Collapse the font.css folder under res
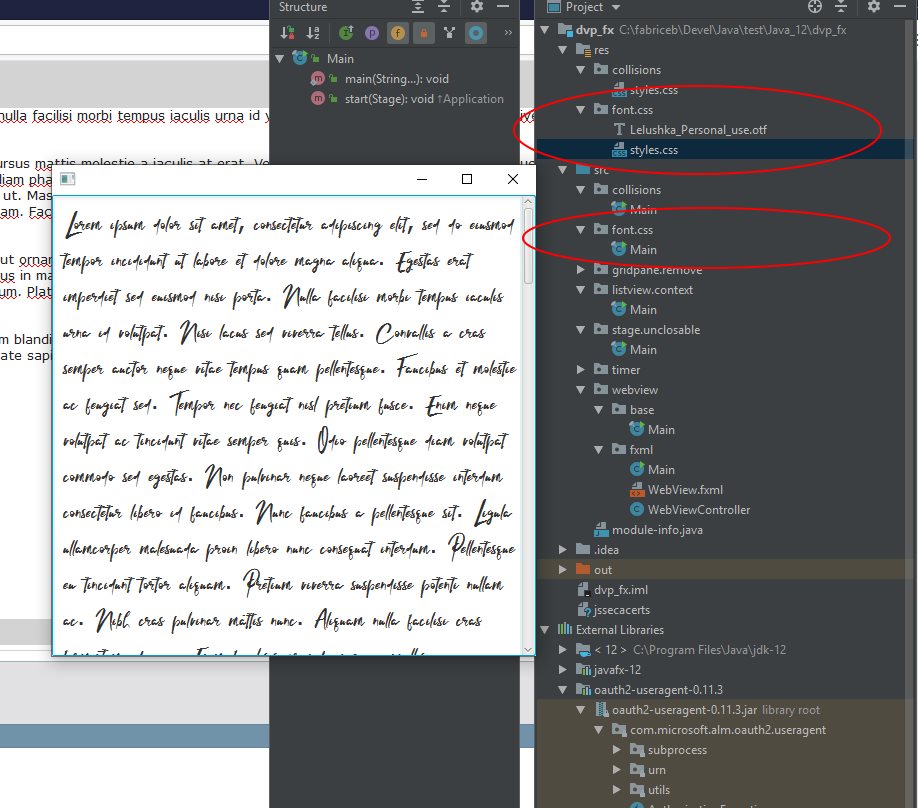 click(x=581, y=109)
